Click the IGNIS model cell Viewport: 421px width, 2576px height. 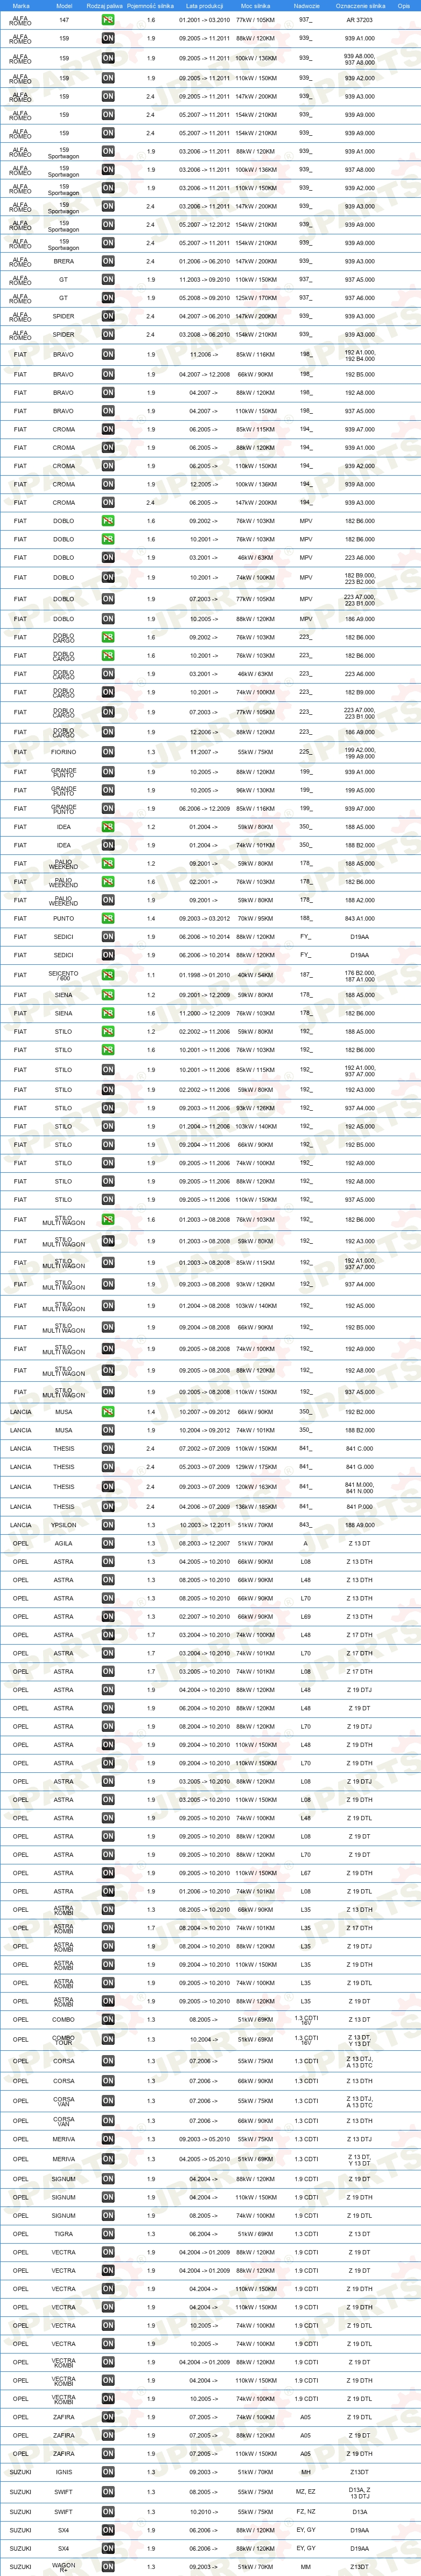click(x=64, y=2472)
